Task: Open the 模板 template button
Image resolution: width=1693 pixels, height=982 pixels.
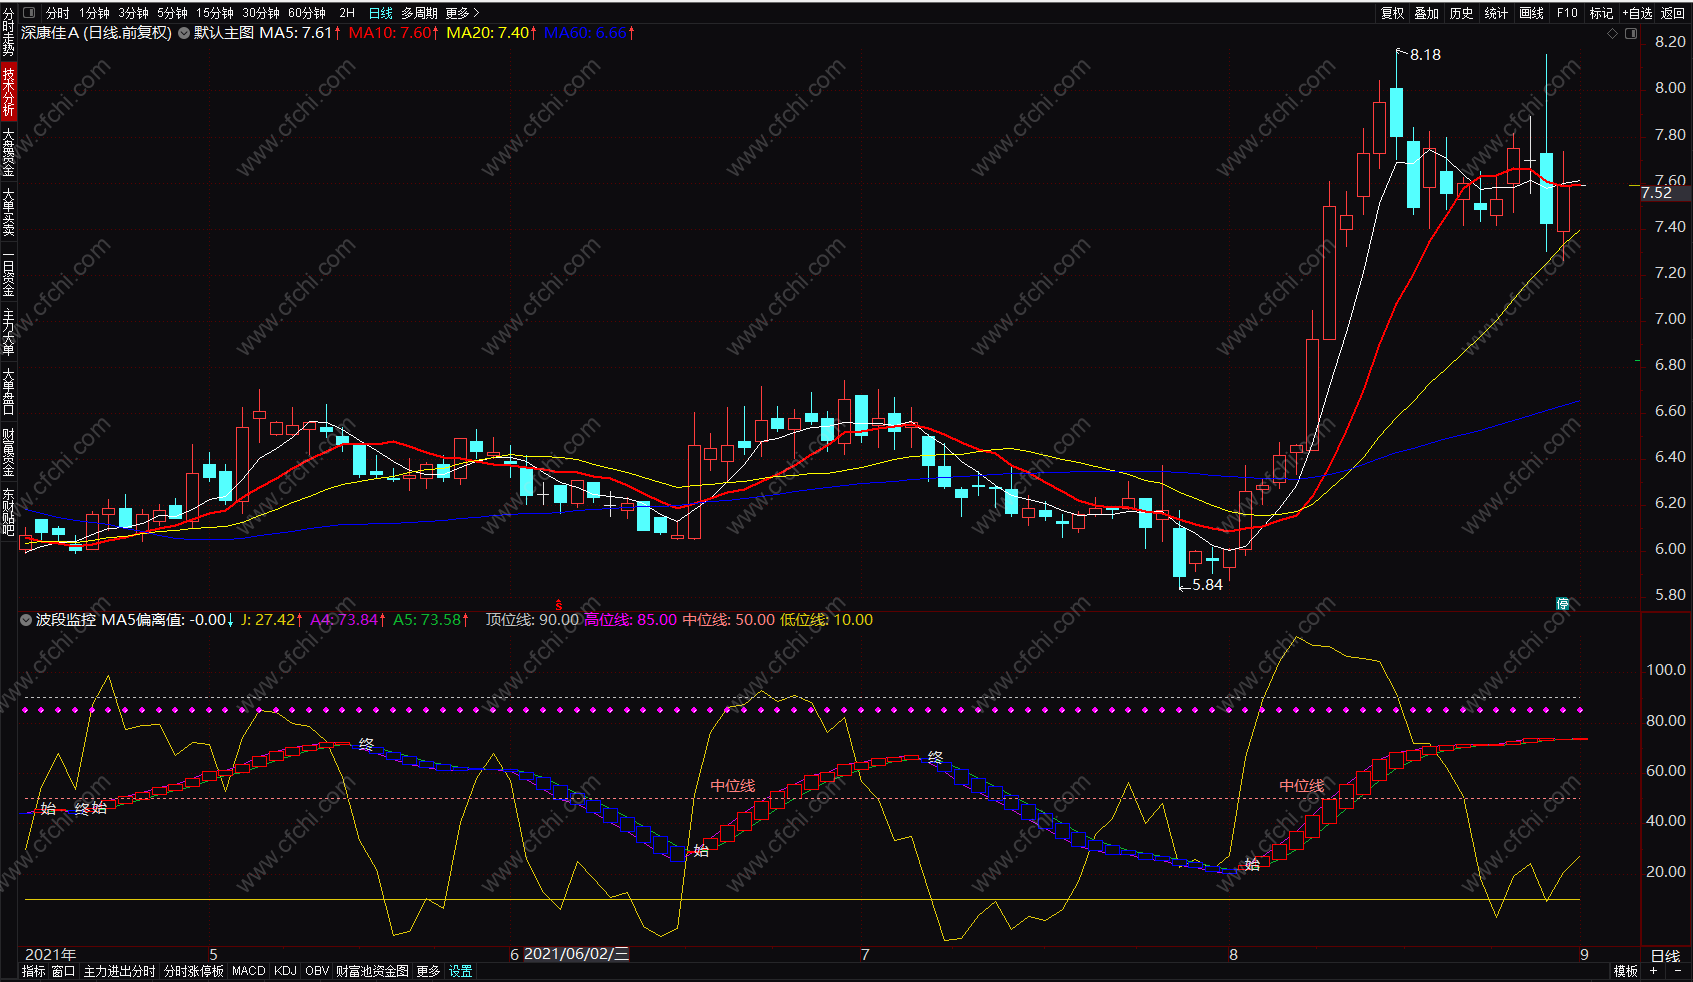Action: click(1626, 971)
